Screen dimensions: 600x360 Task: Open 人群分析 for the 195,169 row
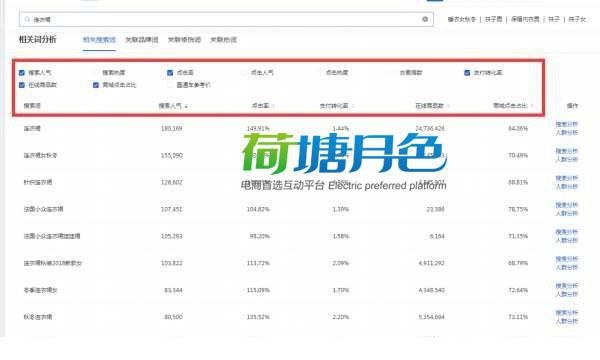click(567, 133)
